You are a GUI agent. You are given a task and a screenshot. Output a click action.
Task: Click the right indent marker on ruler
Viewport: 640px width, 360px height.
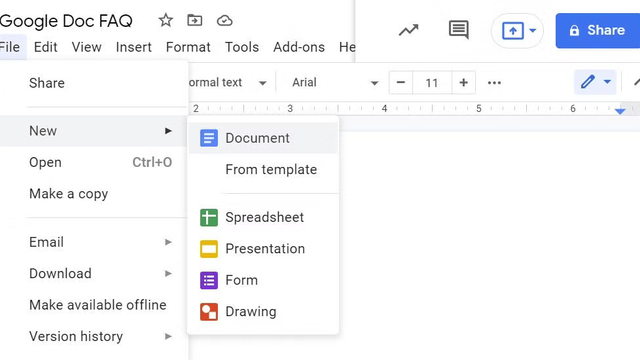coord(620,111)
